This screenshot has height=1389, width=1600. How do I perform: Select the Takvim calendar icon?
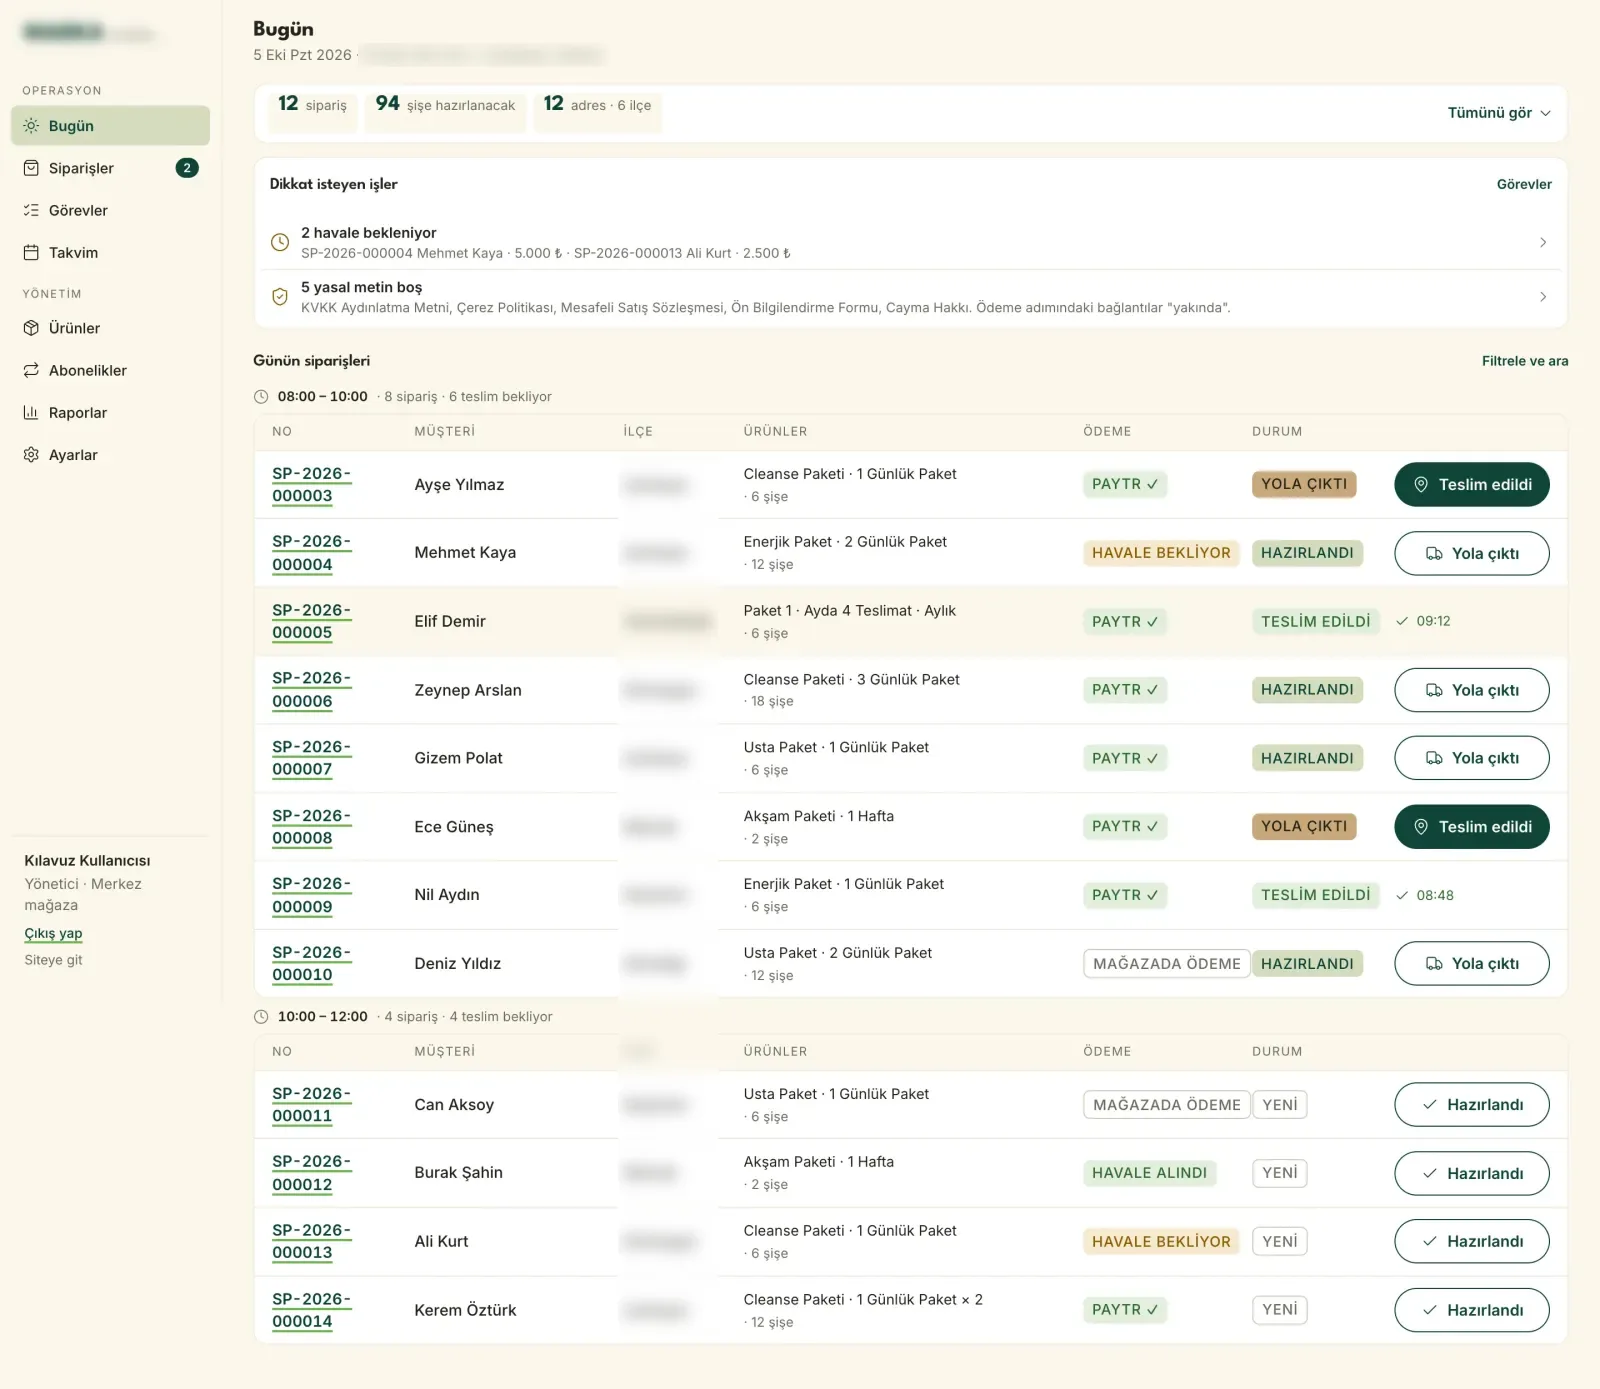pyautogui.click(x=31, y=252)
